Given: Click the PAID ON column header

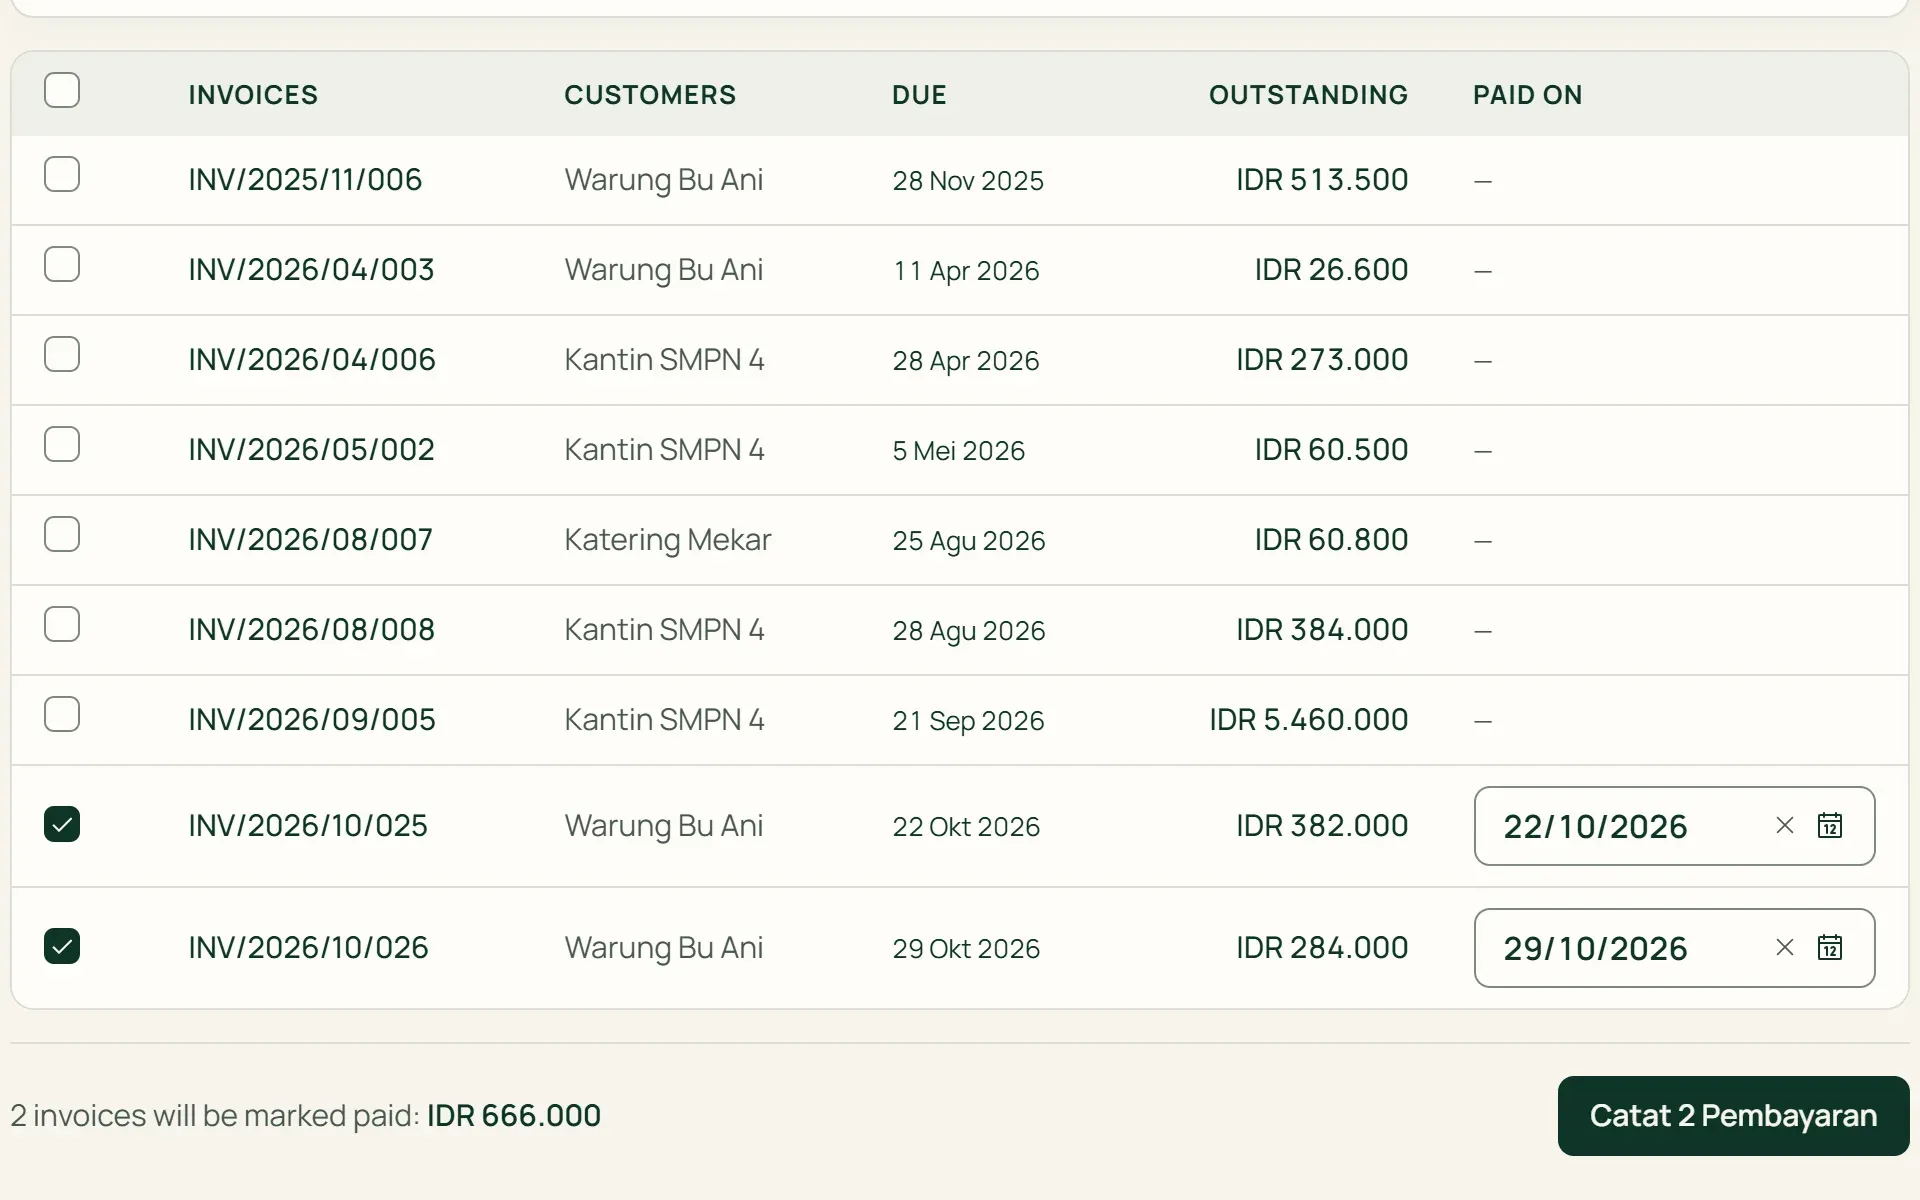Looking at the screenshot, I should click(1527, 95).
